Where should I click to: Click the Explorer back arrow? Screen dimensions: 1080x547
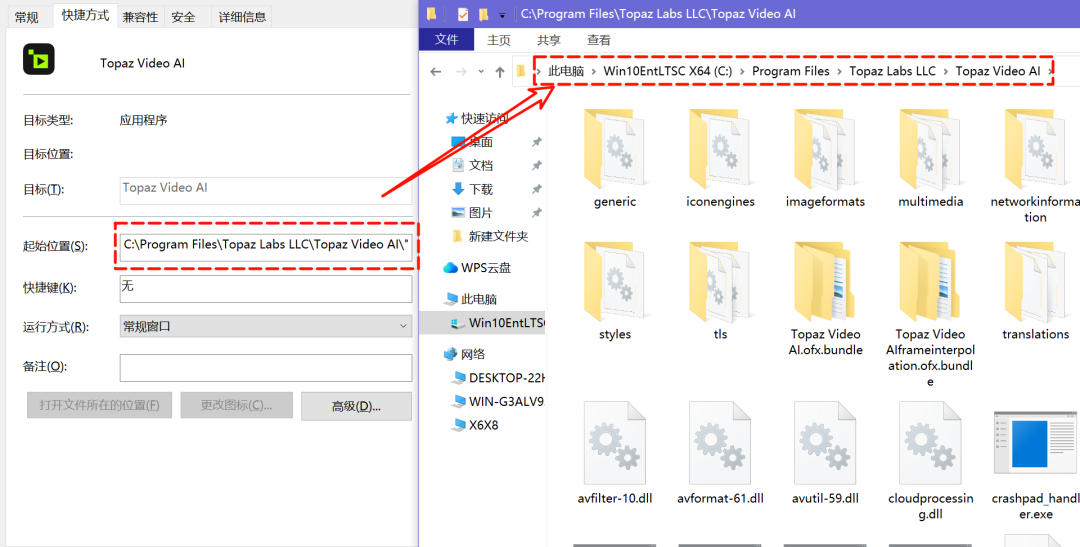[x=435, y=71]
